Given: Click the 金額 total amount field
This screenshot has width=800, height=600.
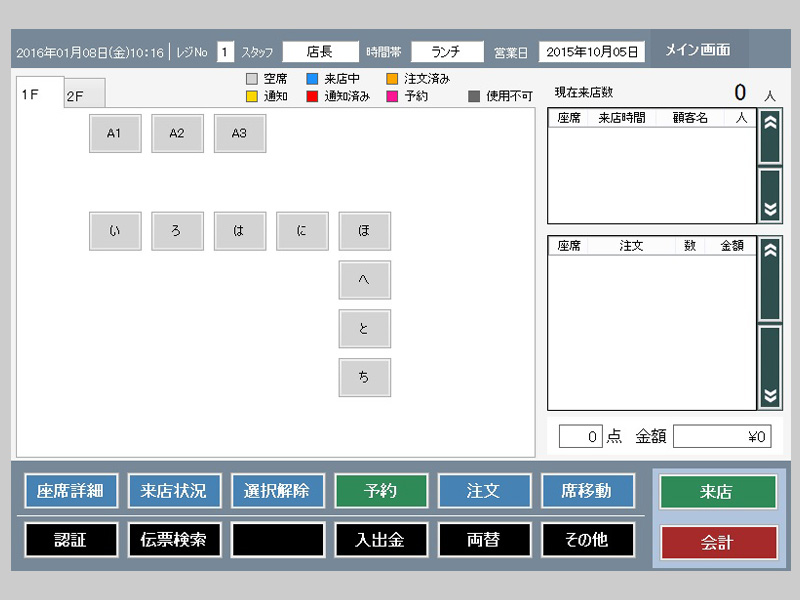Looking at the screenshot, I should coord(722,436).
